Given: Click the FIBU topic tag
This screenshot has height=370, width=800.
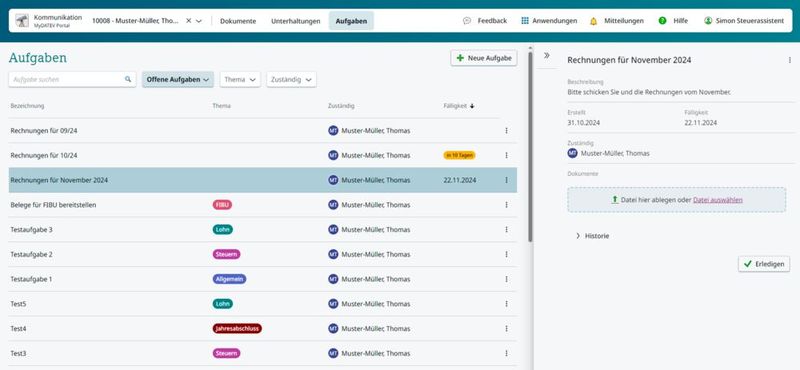Looking at the screenshot, I should tap(222, 205).
